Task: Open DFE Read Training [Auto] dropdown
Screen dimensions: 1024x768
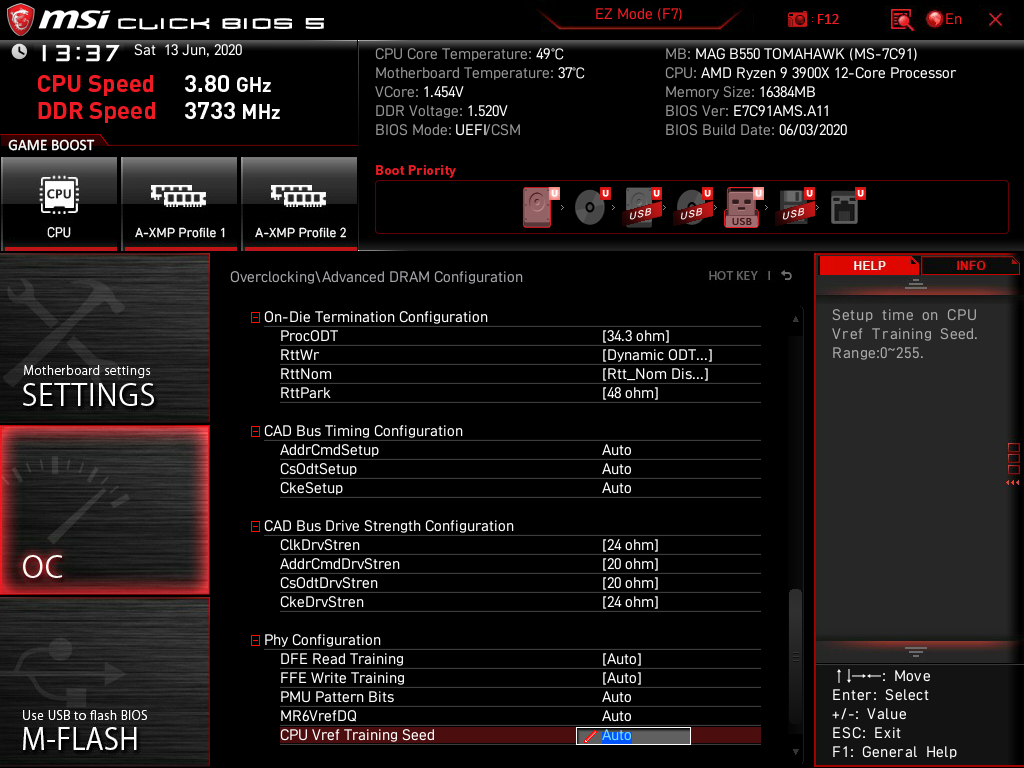Action: 622,659
